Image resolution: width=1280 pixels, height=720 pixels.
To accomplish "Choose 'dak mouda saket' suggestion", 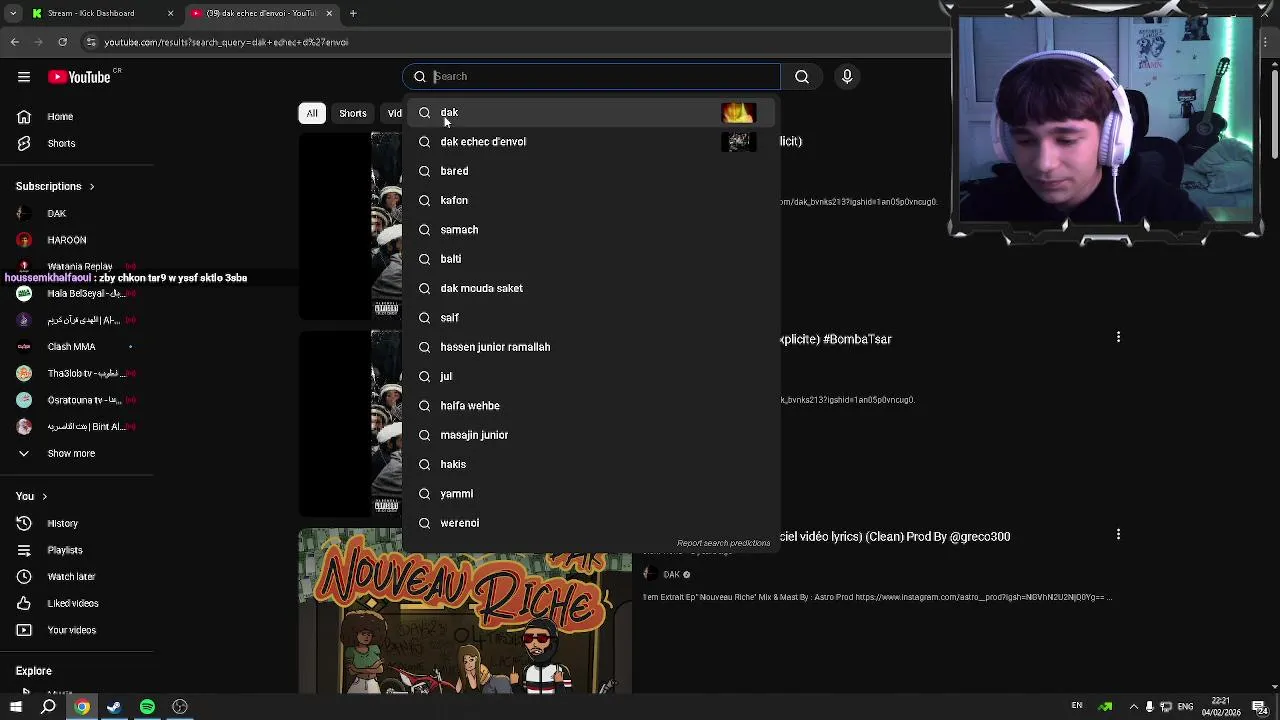I will click(590, 288).
